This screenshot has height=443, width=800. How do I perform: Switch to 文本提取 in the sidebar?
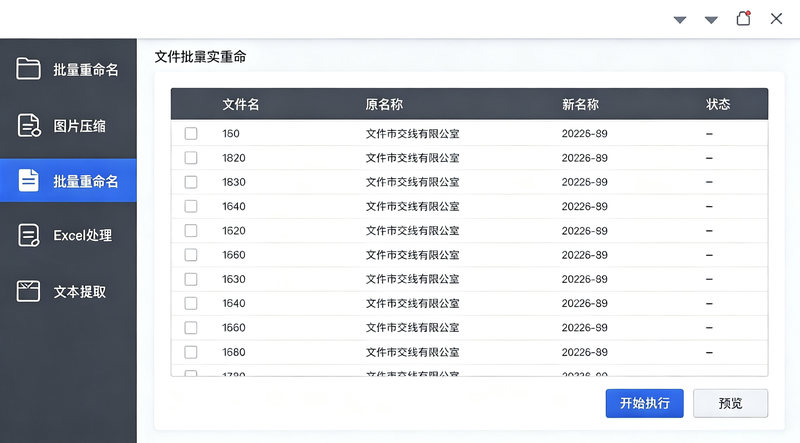68,291
